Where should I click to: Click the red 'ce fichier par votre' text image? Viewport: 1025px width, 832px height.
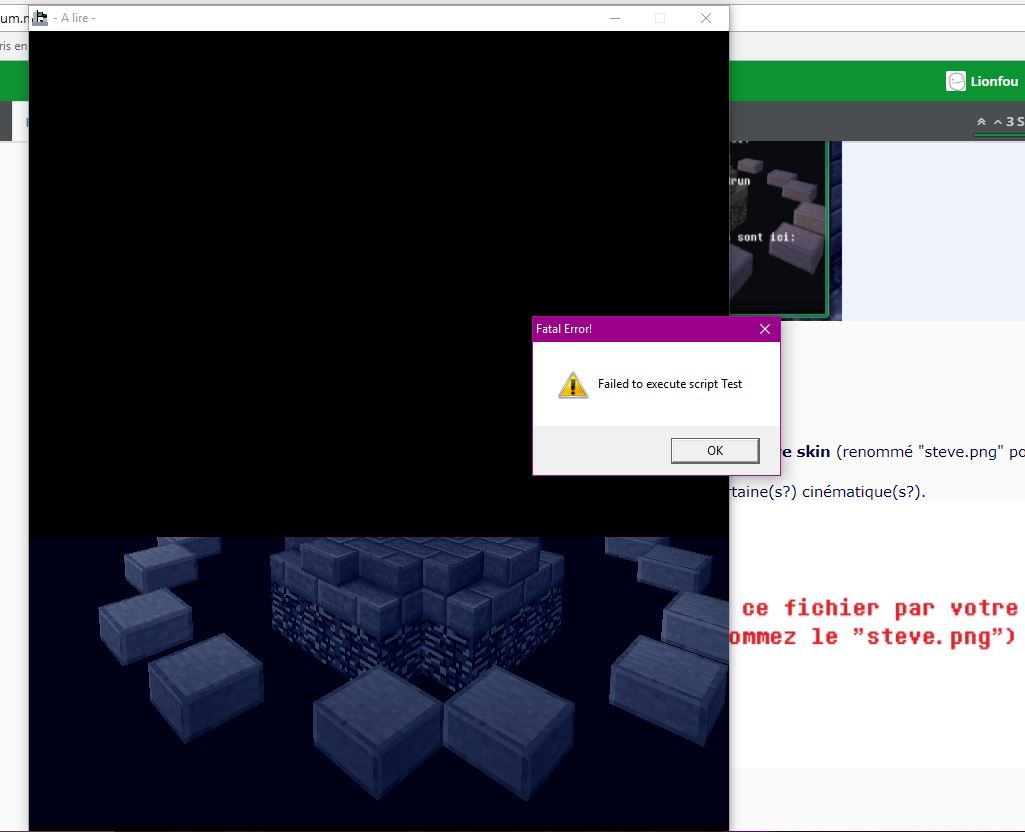click(880, 608)
